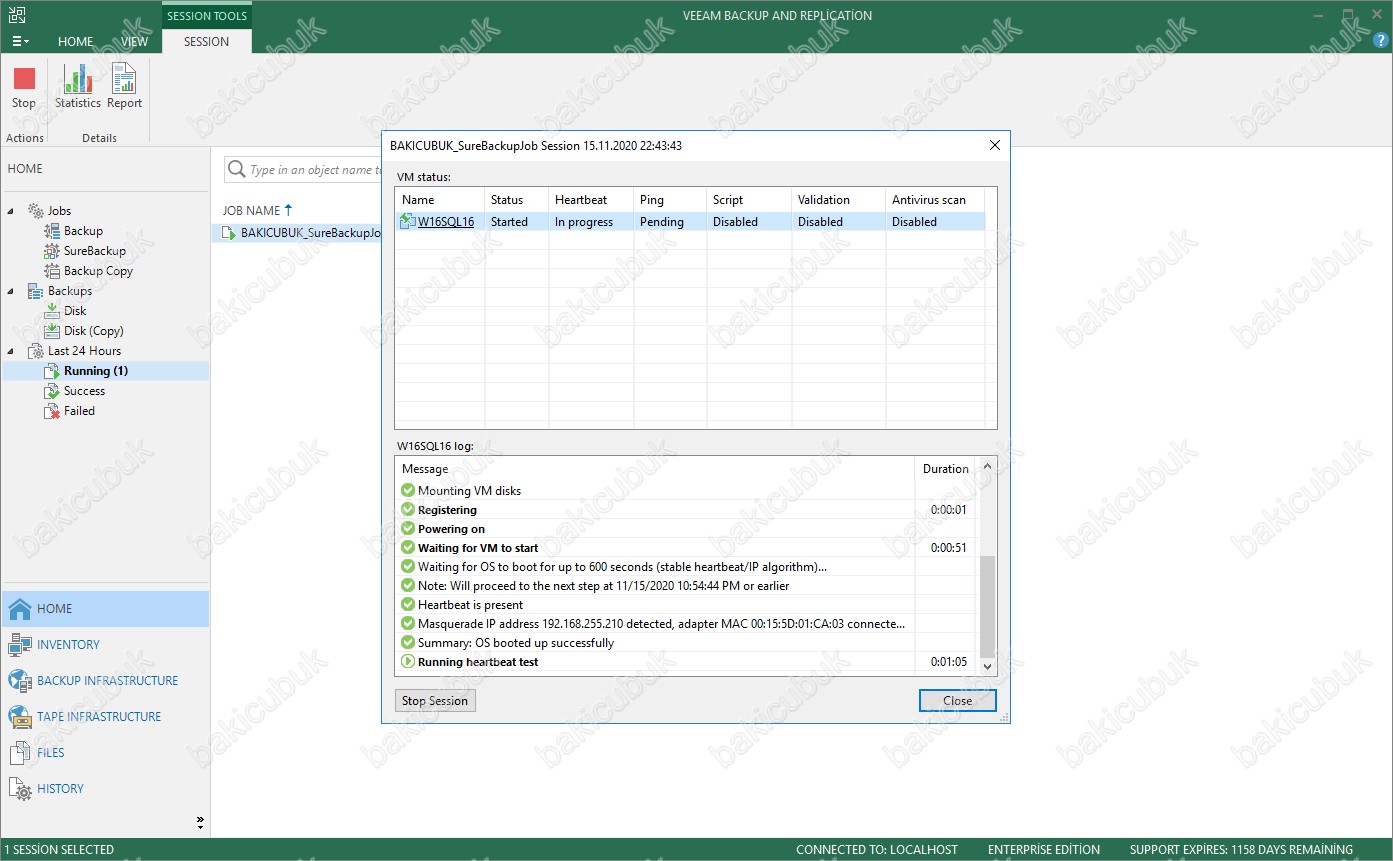Screen dimensions: 1393x861
Task: Select the Failed sessions node
Action: coord(79,411)
